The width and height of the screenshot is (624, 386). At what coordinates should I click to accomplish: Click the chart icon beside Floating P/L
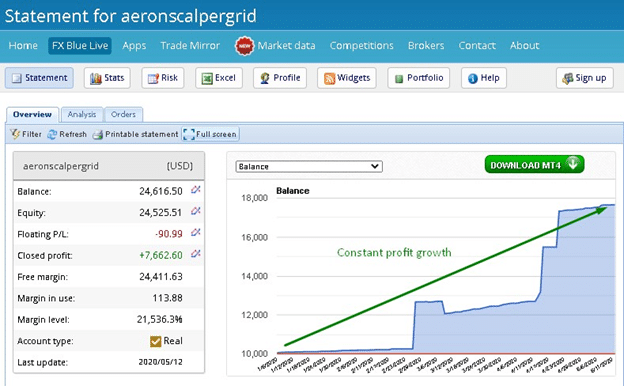pyautogui.click(x=195, y=232)
